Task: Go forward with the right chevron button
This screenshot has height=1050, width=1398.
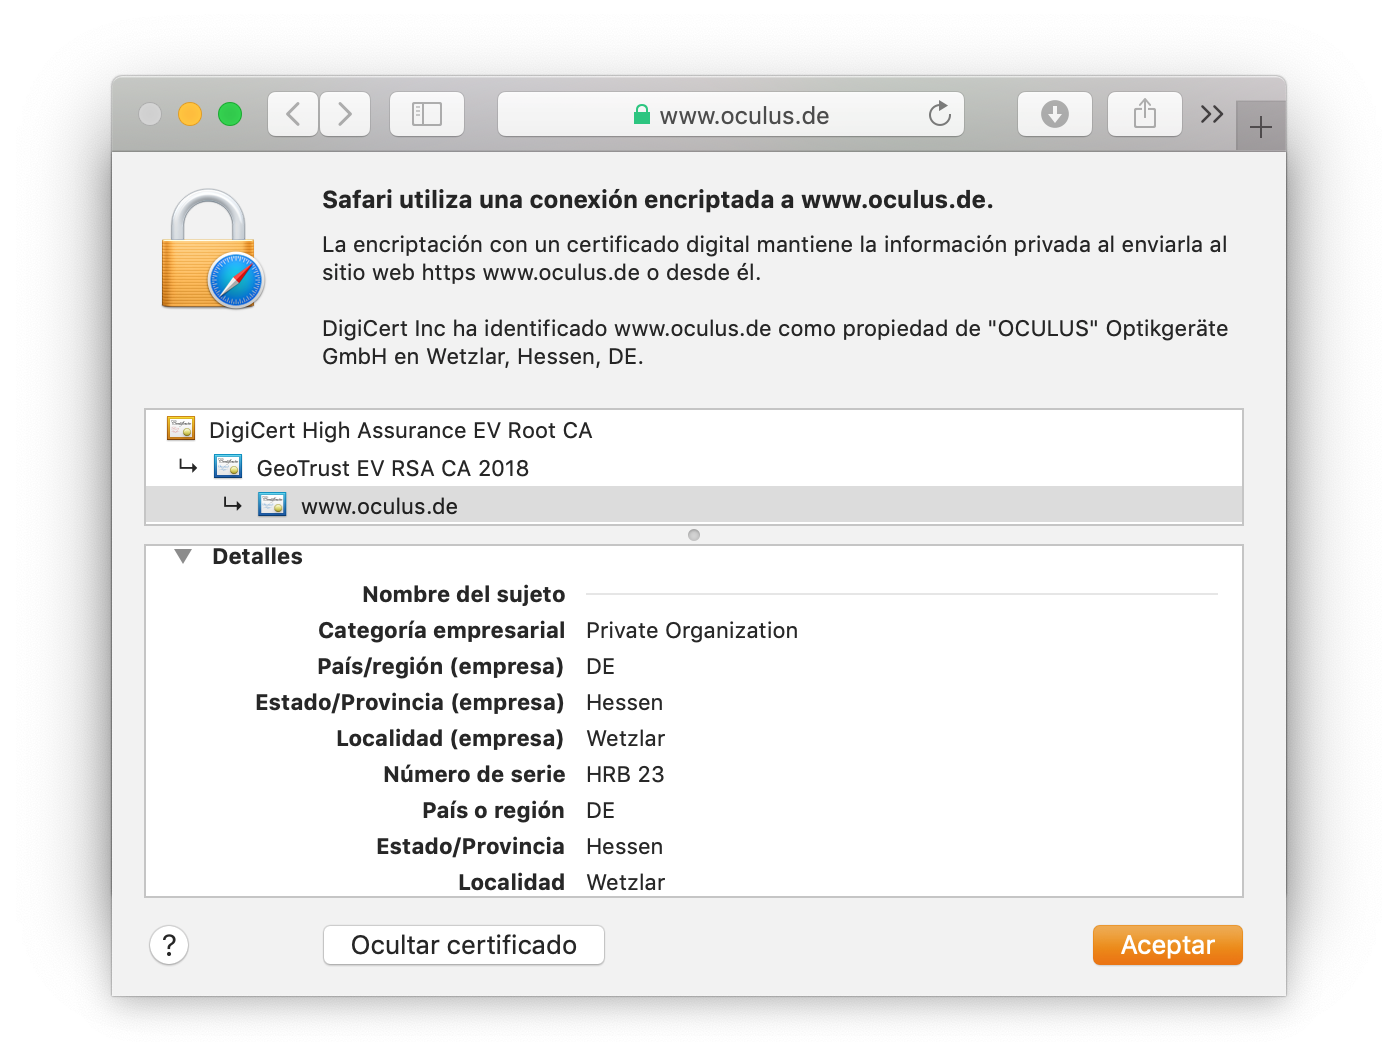Action: coord(345,114)
